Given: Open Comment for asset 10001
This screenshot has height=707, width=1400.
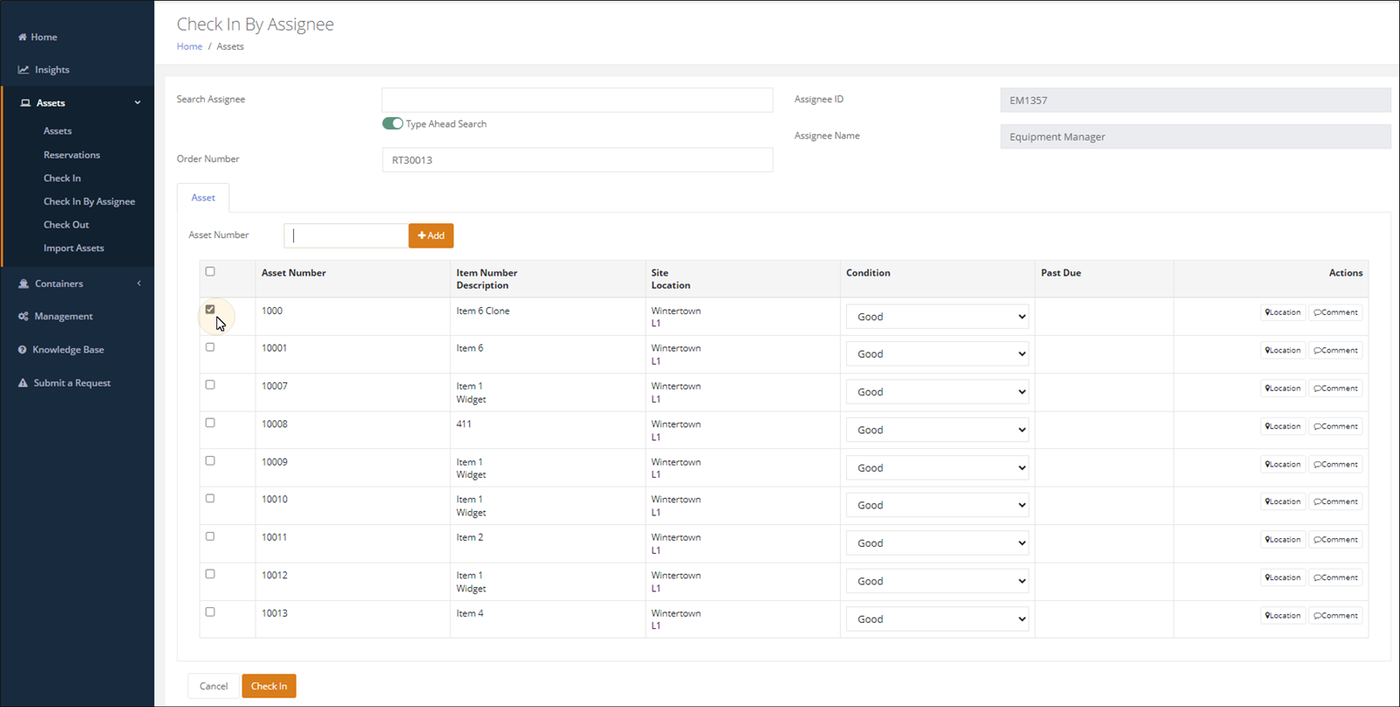Looking at the screenshot, I should (x=1335, y=351).
